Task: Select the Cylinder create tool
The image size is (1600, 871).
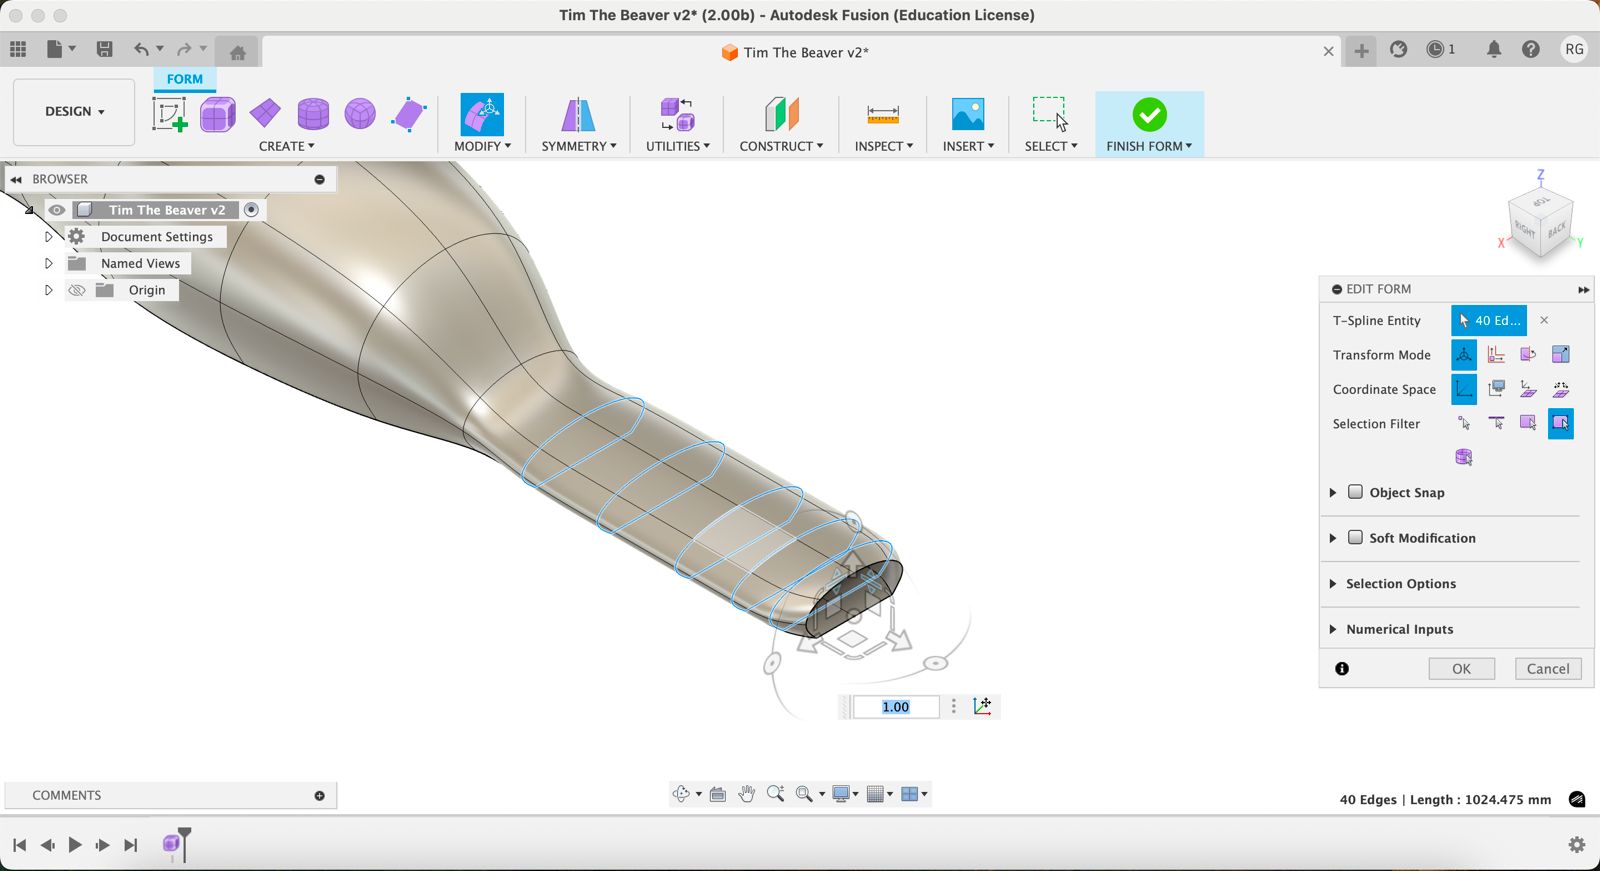Action: pyautogui.click(x=313, y=114)
